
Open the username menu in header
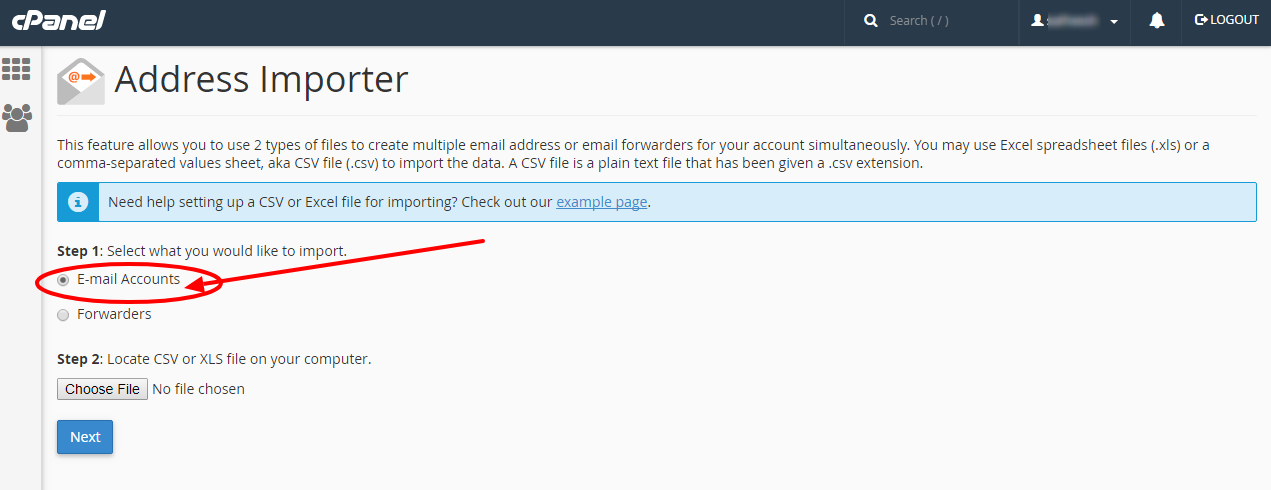(1075, 21)
